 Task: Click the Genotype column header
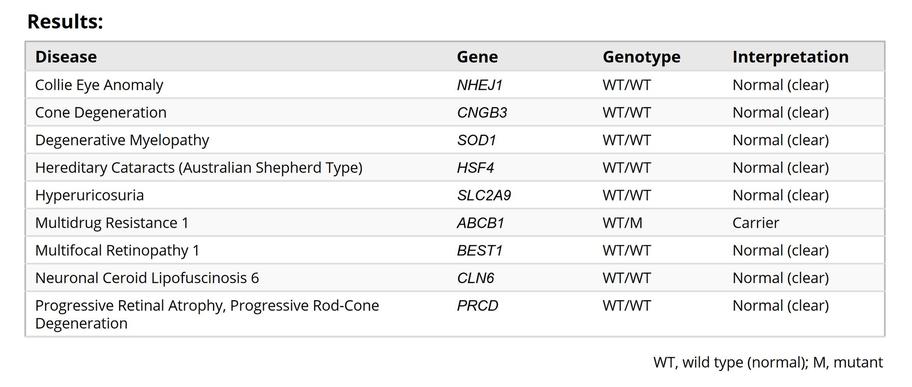pos(641,57)
